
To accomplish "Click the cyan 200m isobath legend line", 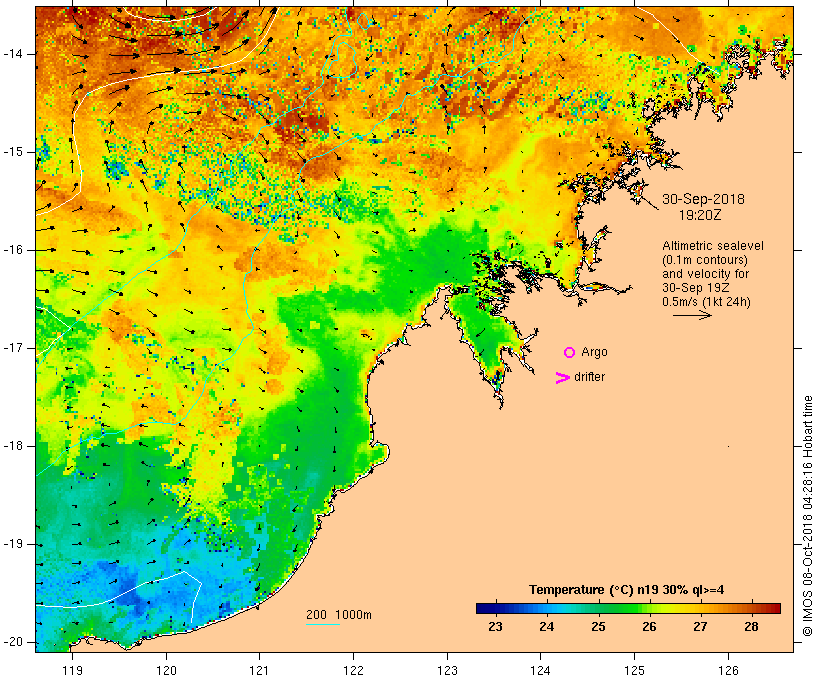I will coord(323,624).
